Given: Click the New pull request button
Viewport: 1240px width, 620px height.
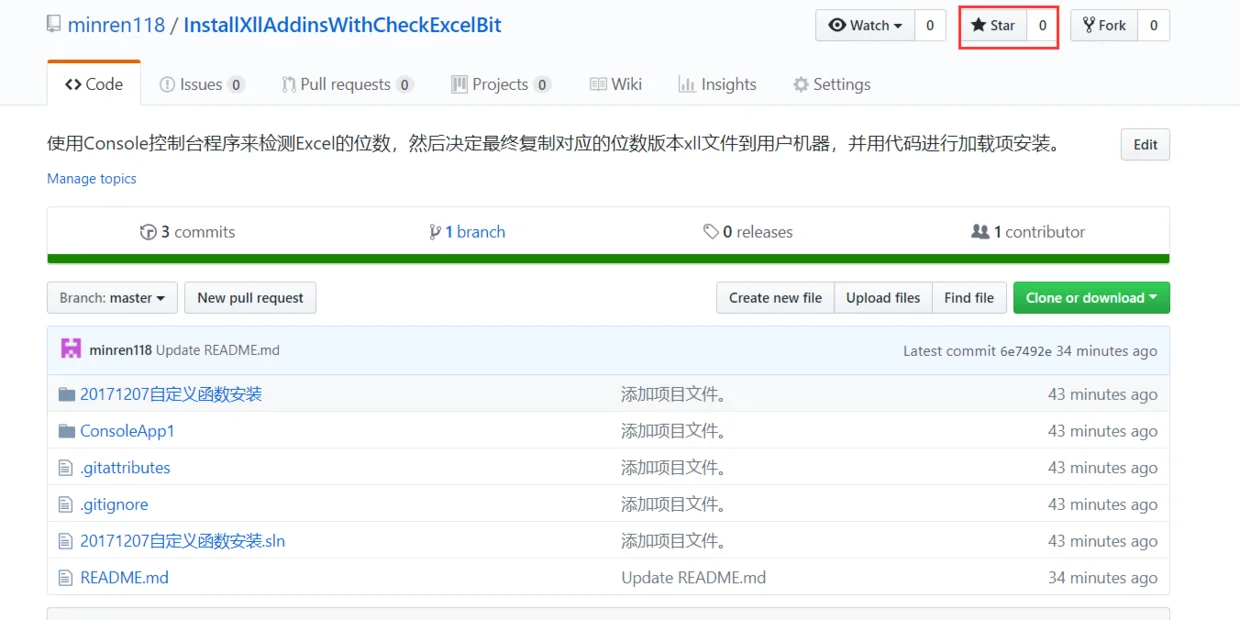Looking at the screenshot, I should [250, 298].
